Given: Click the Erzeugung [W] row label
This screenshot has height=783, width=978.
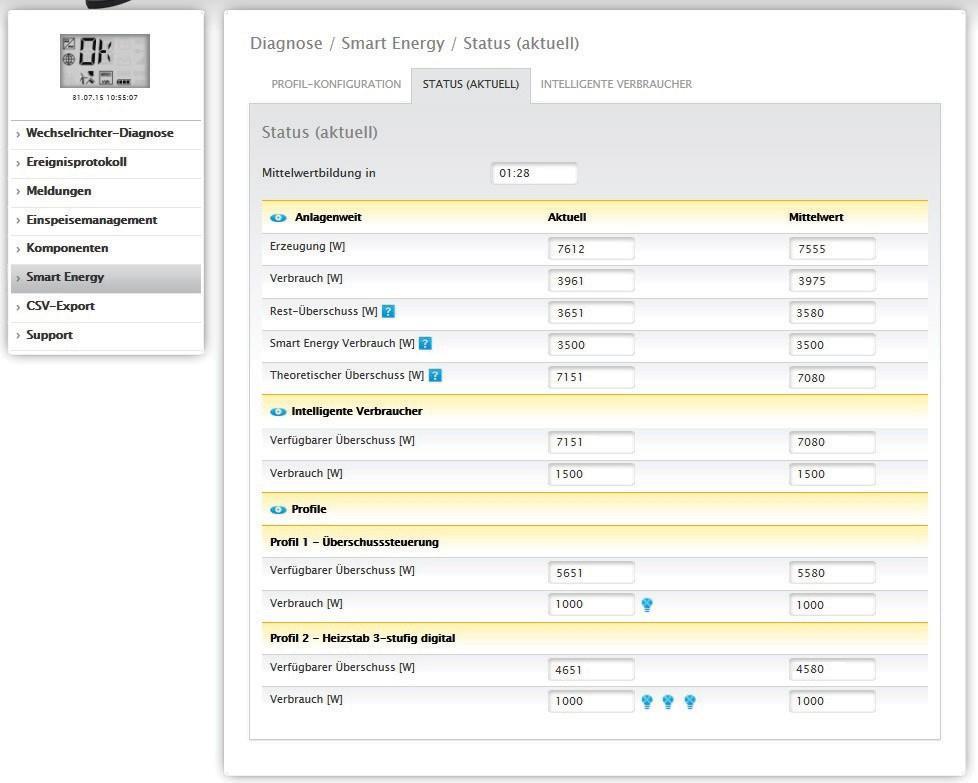Looking at the screenshot, I should 307,246.
